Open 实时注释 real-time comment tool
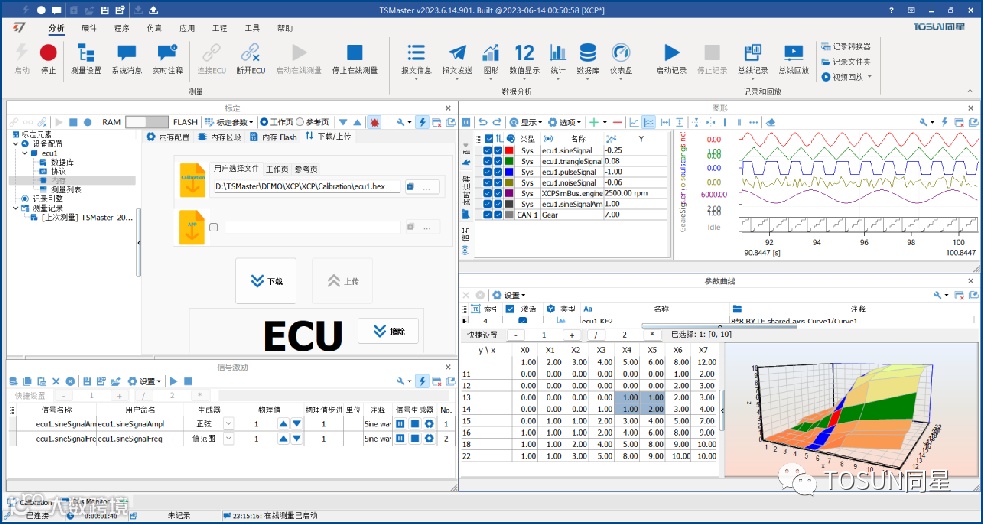This screenshot has width=983, height=524. click(167, 59)
